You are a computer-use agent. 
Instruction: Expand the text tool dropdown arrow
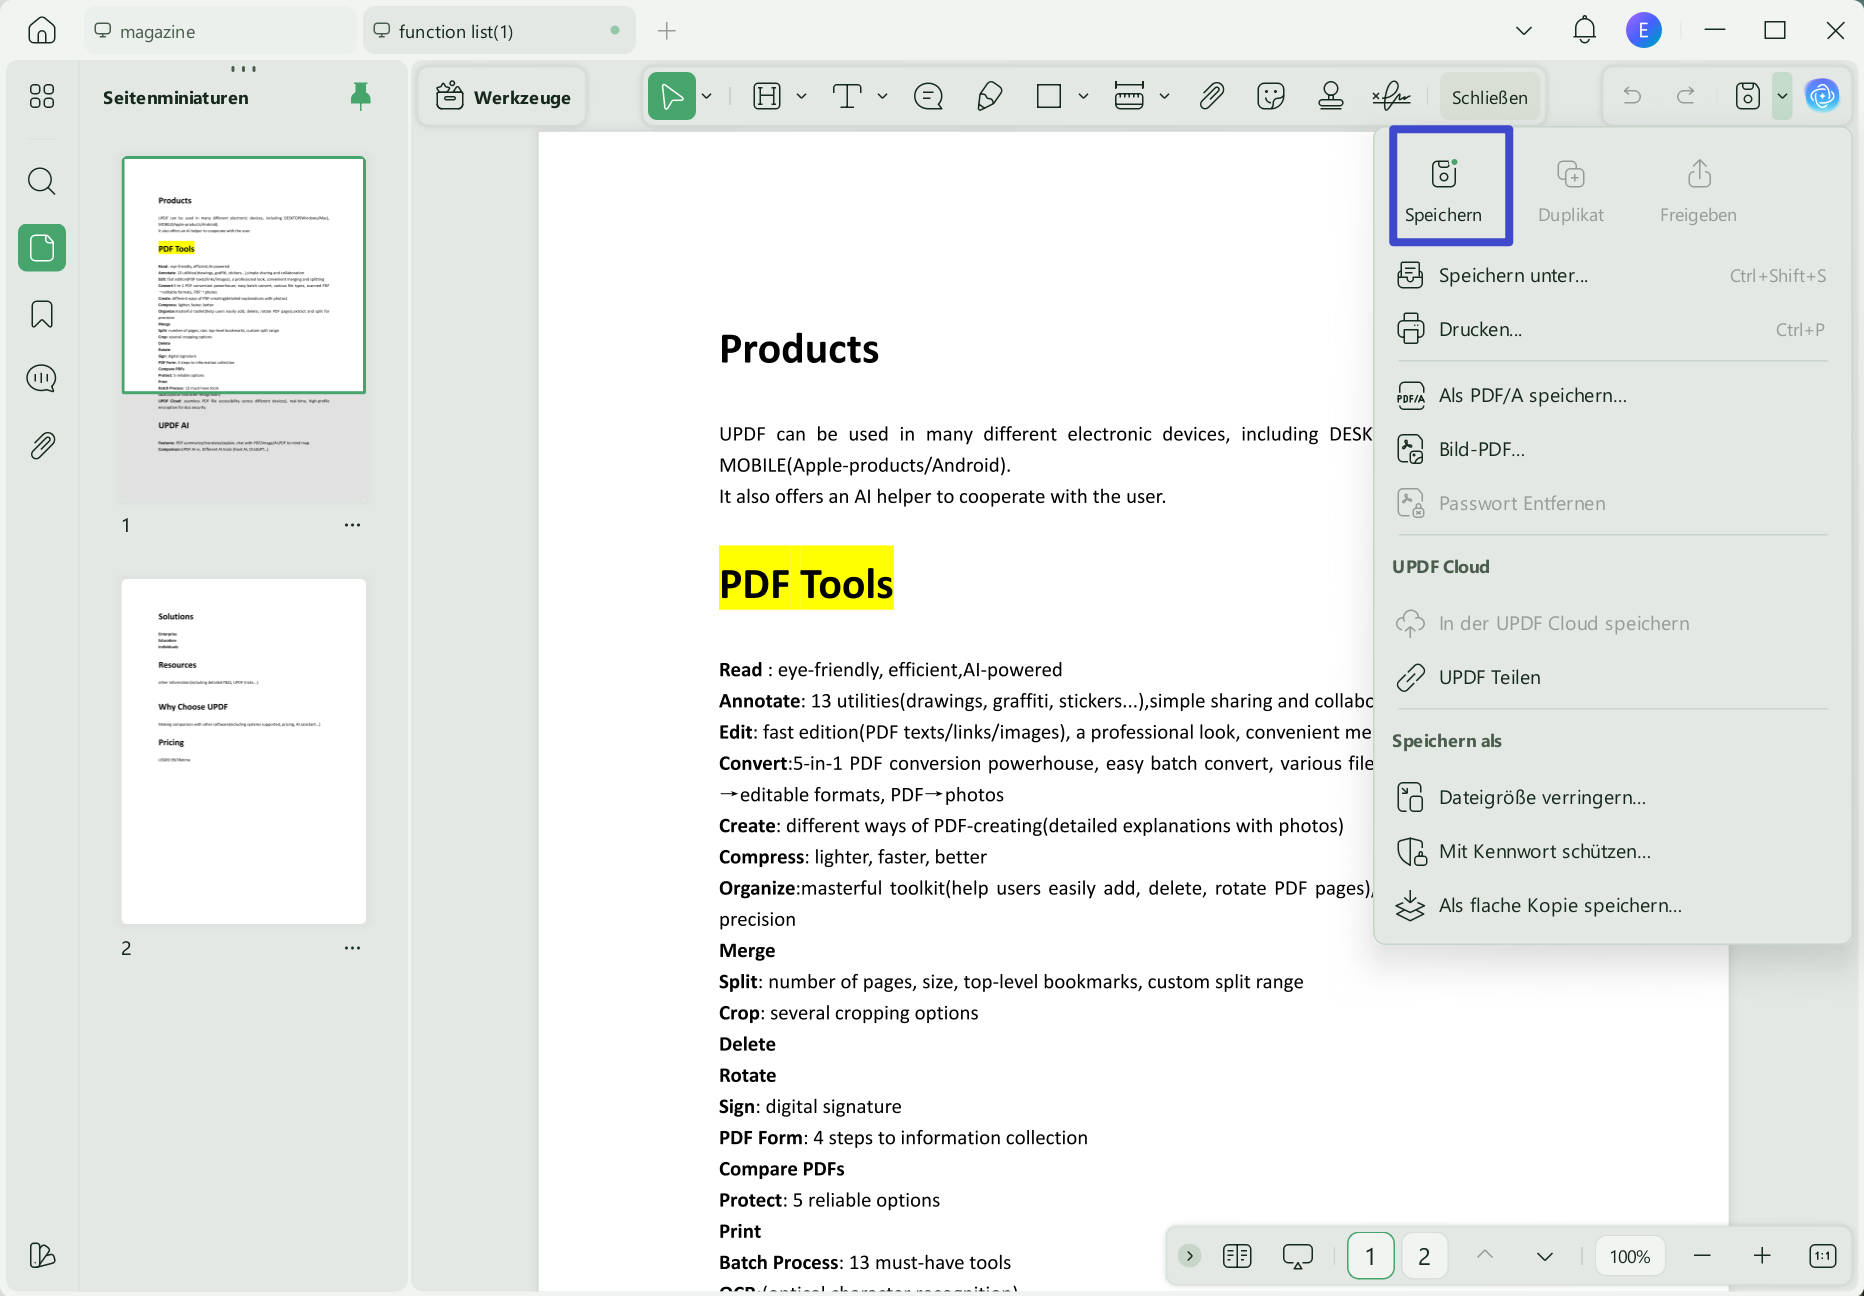click(x=882, y=97)
